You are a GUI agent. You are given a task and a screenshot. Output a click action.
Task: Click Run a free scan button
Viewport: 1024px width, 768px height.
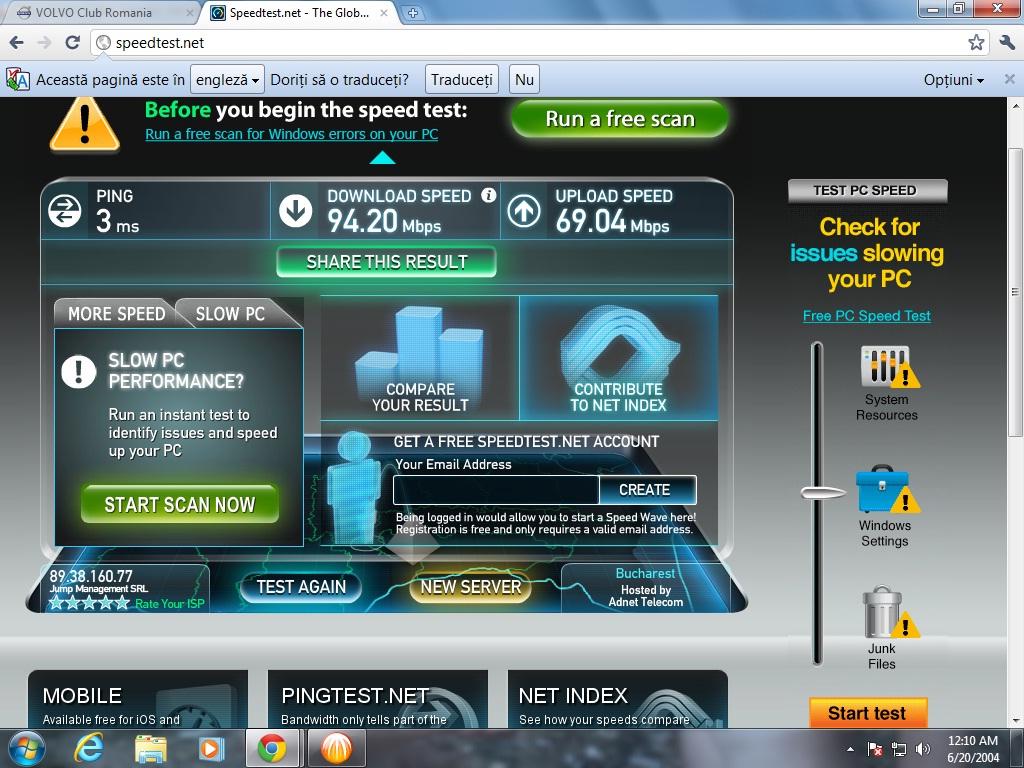click(x=620, y=119)
